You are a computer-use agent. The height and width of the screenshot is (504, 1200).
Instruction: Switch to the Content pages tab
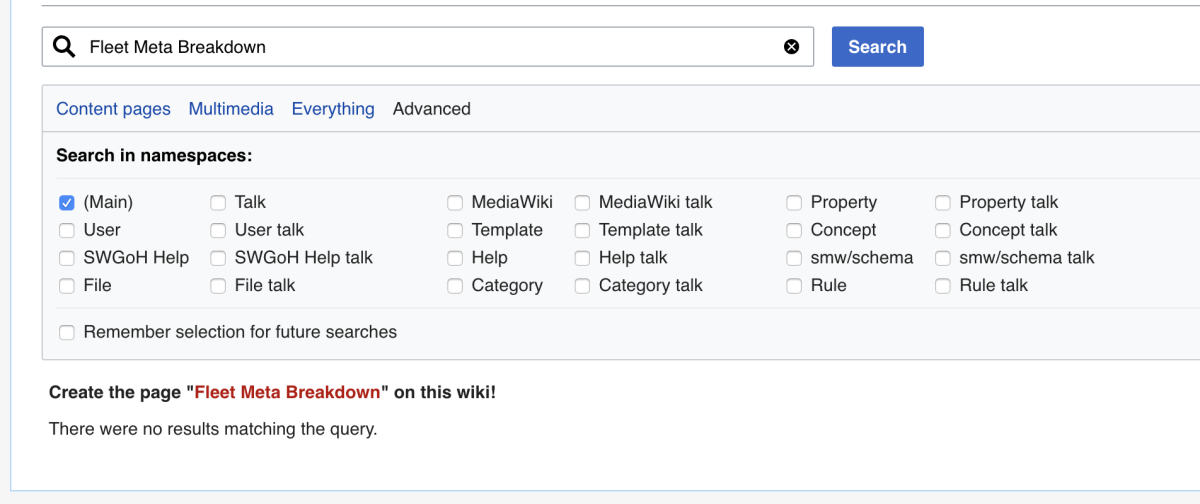pos(113,109)
